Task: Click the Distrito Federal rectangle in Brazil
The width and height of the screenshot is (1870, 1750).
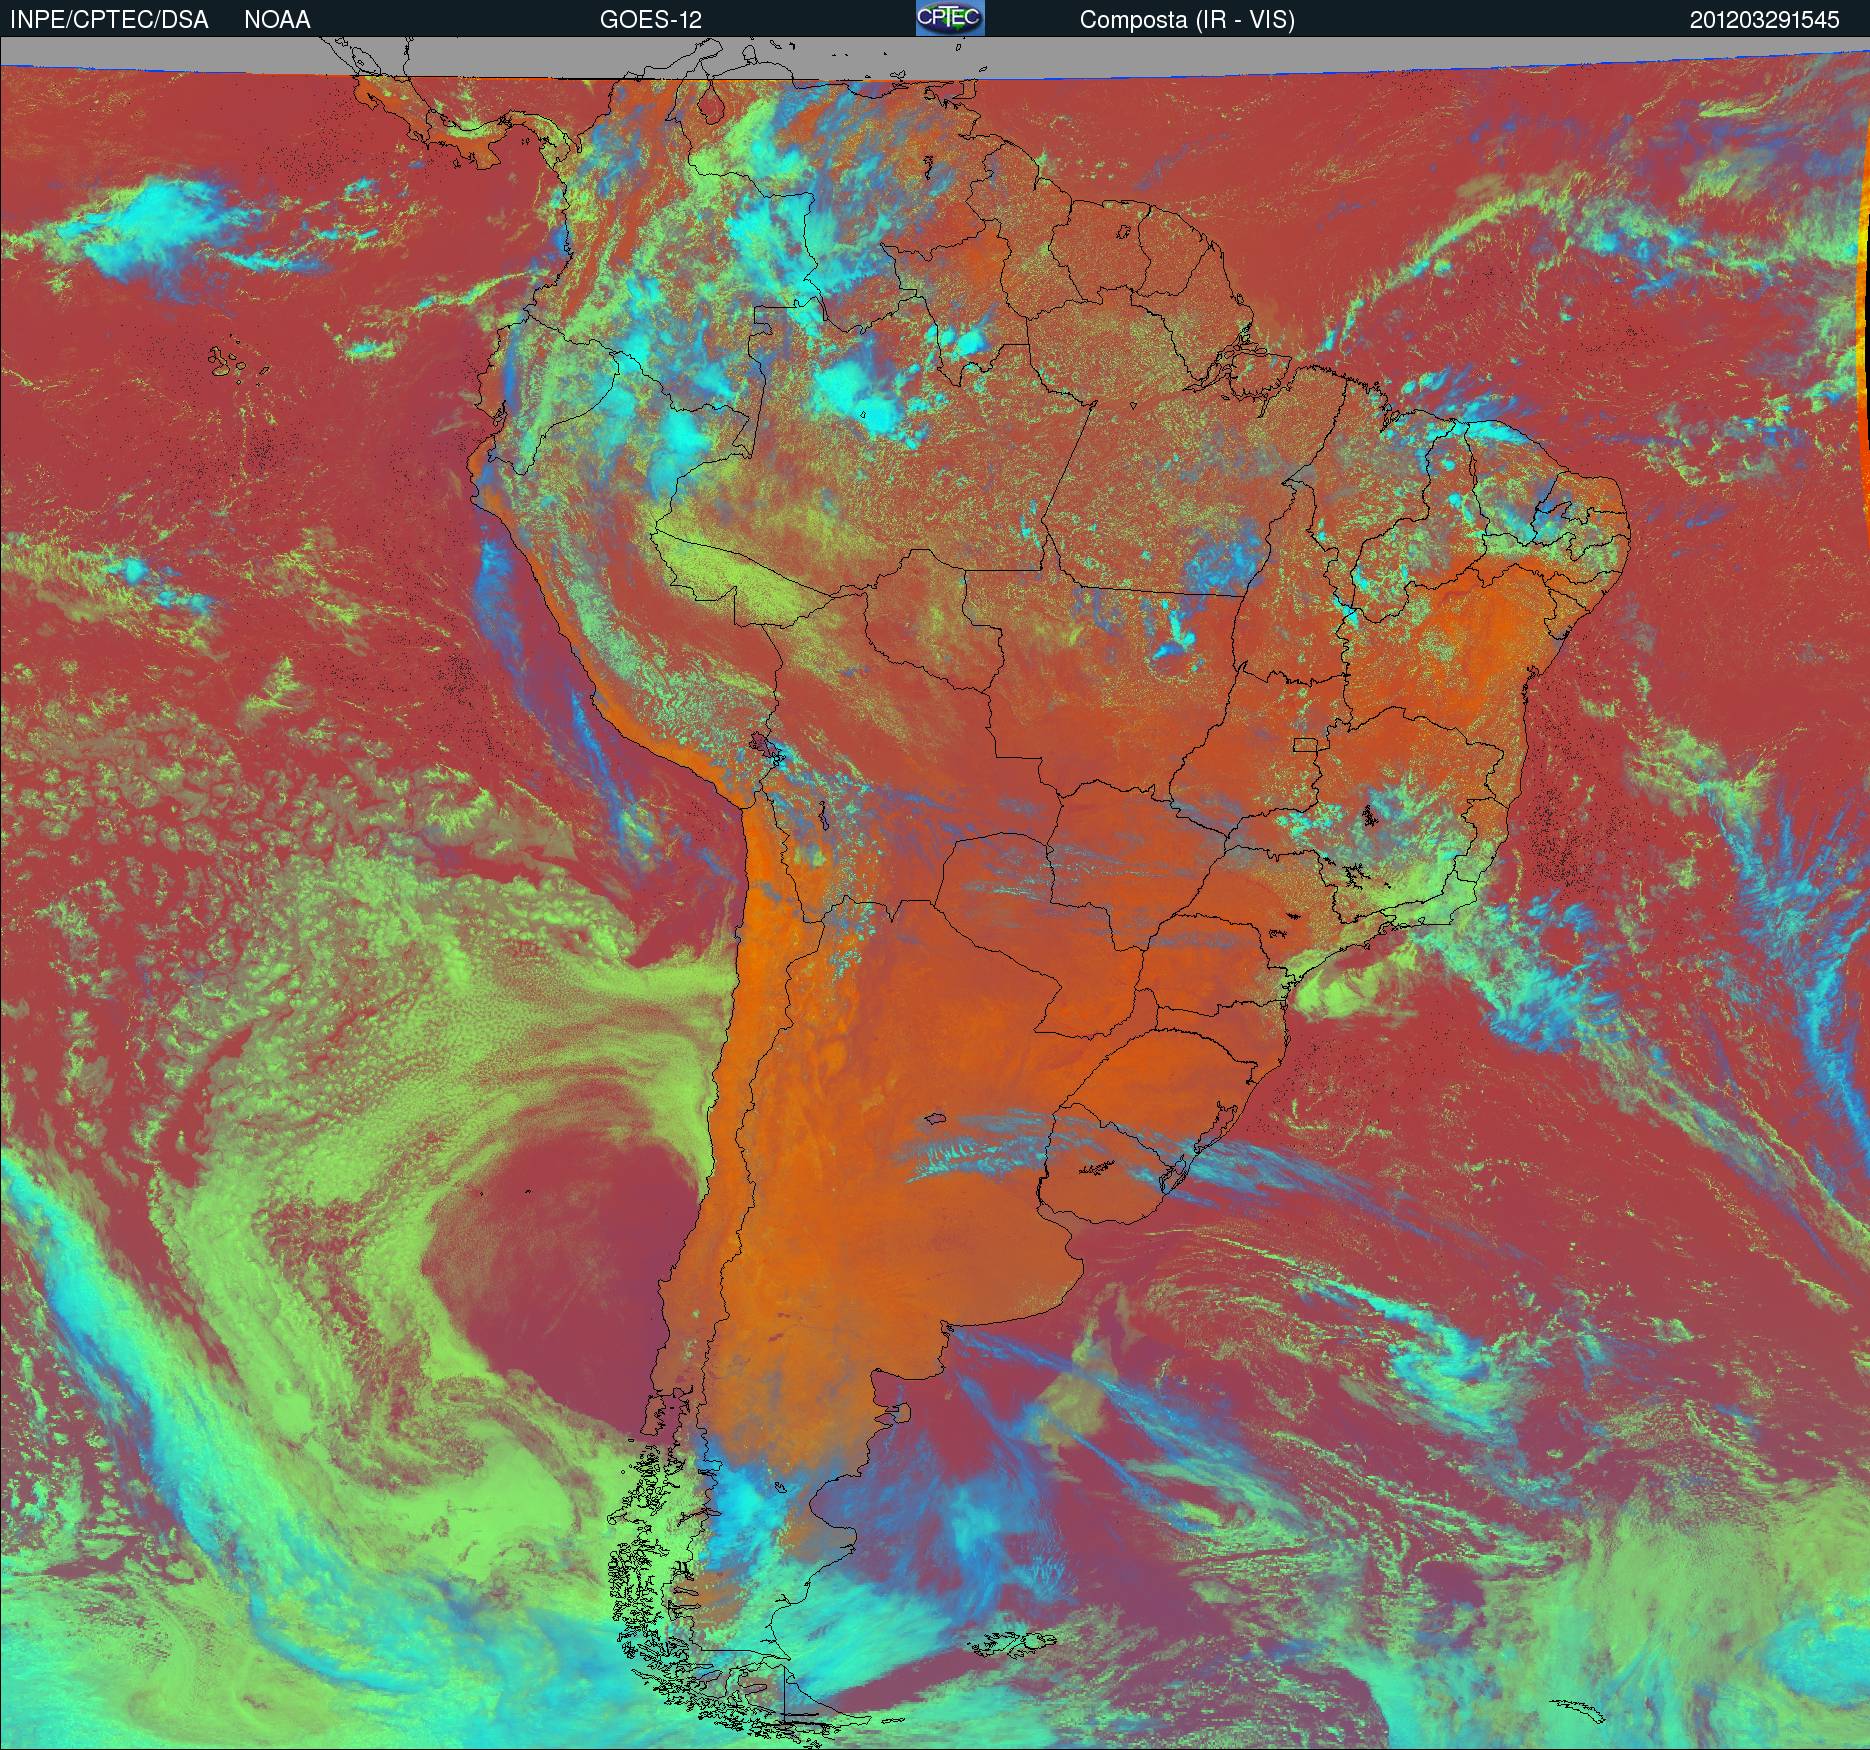Action: coord(1305,744)
